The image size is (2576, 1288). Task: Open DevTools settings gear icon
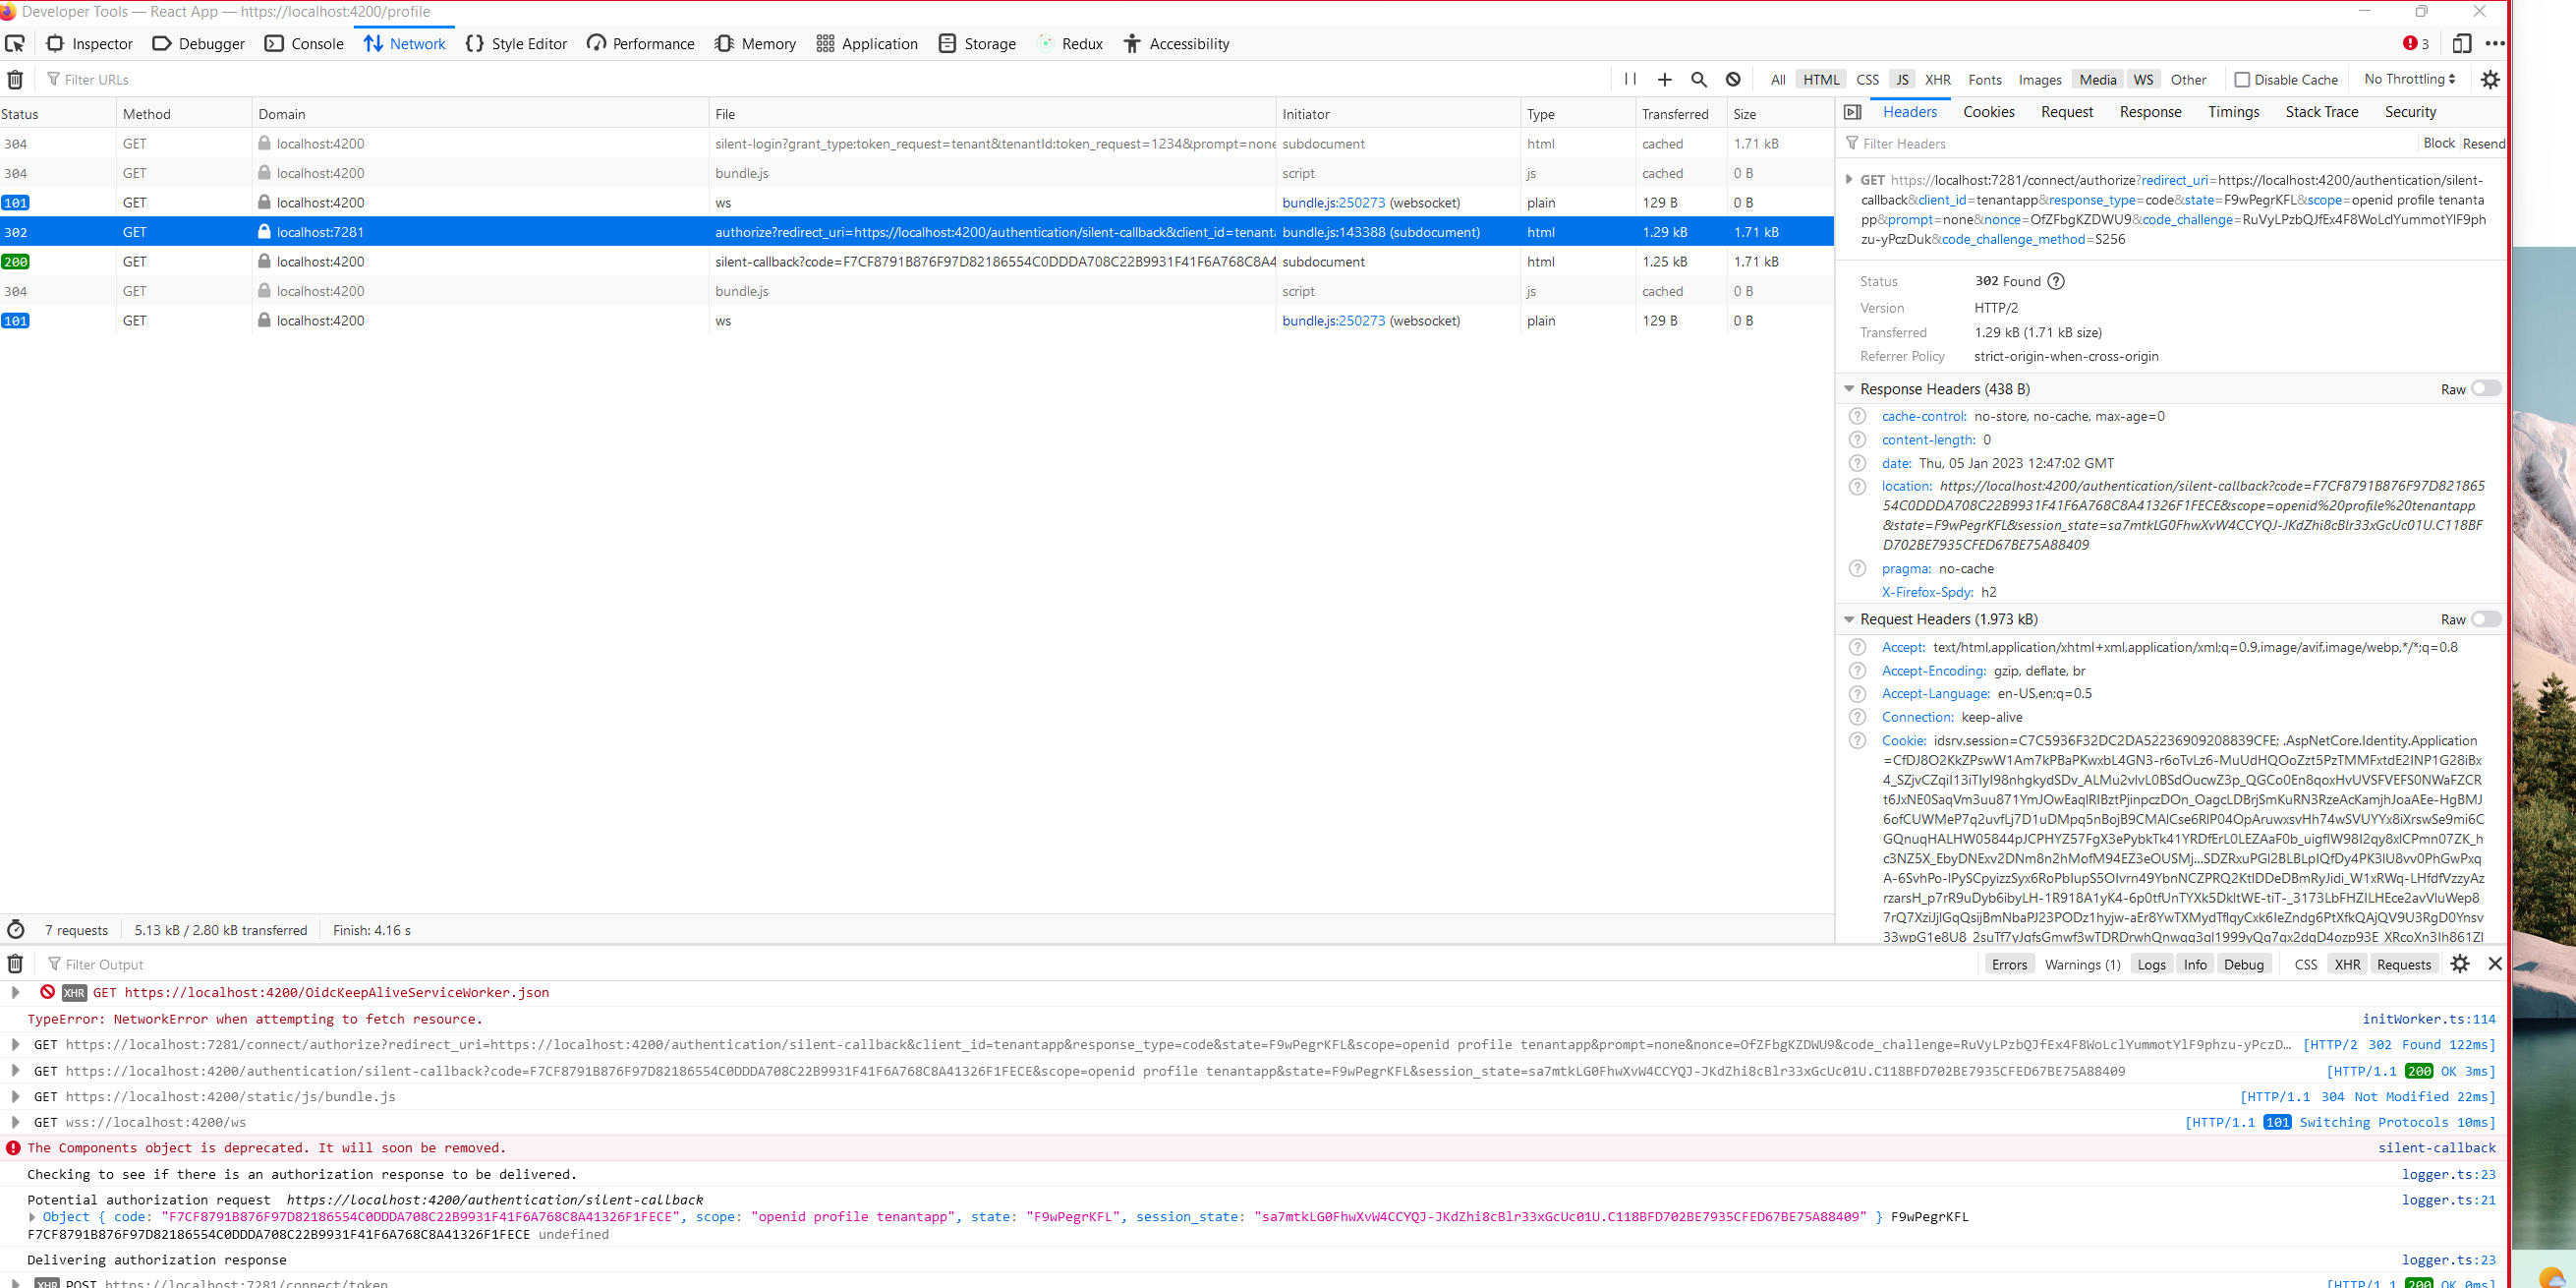click(x=2490, y=79)
